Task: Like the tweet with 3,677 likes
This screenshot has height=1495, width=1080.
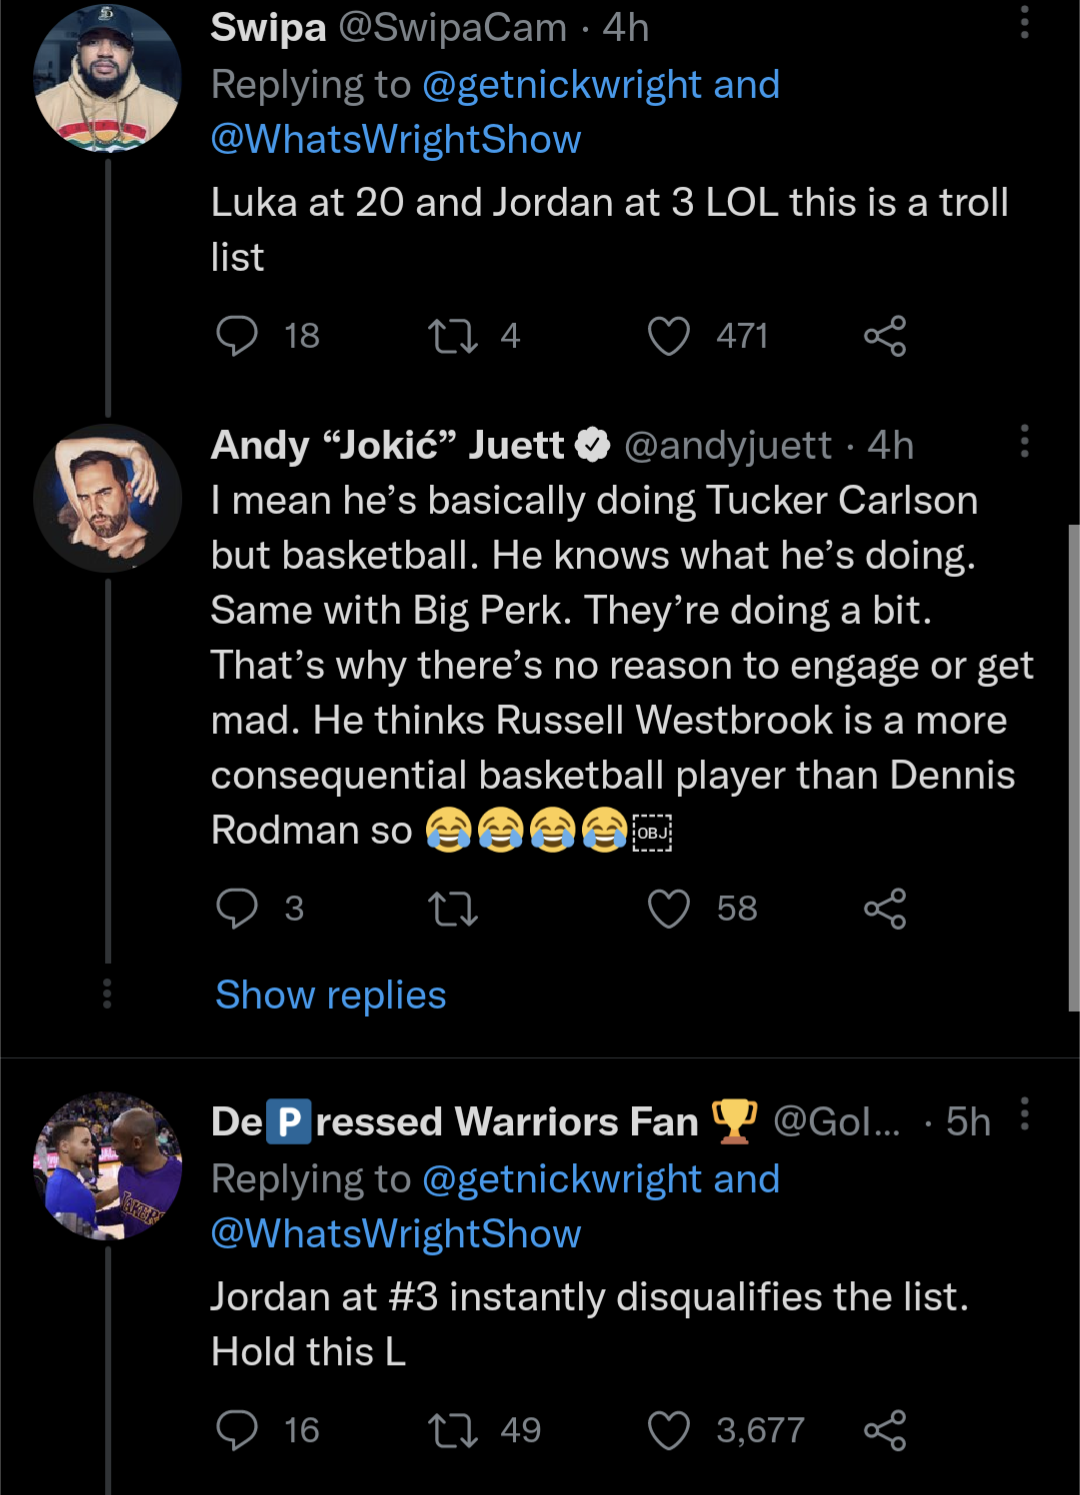Action: 669,1431
